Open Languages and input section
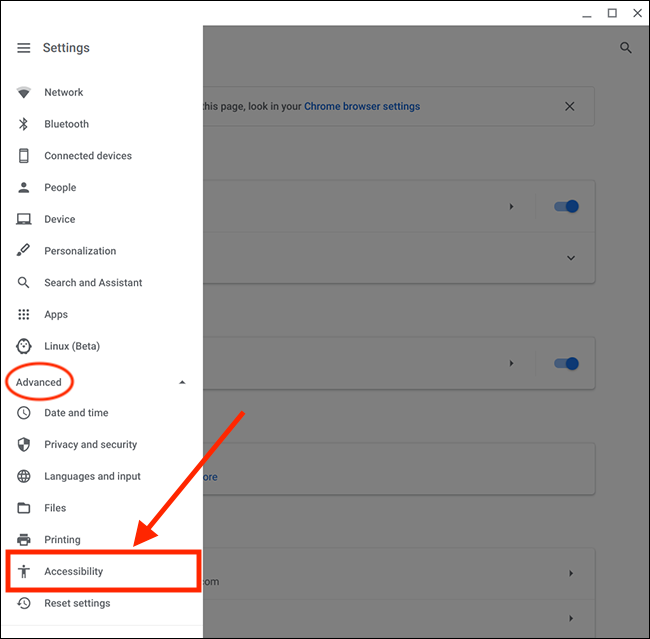The height and width of the screenshot is (639, 650). (92, 477)
